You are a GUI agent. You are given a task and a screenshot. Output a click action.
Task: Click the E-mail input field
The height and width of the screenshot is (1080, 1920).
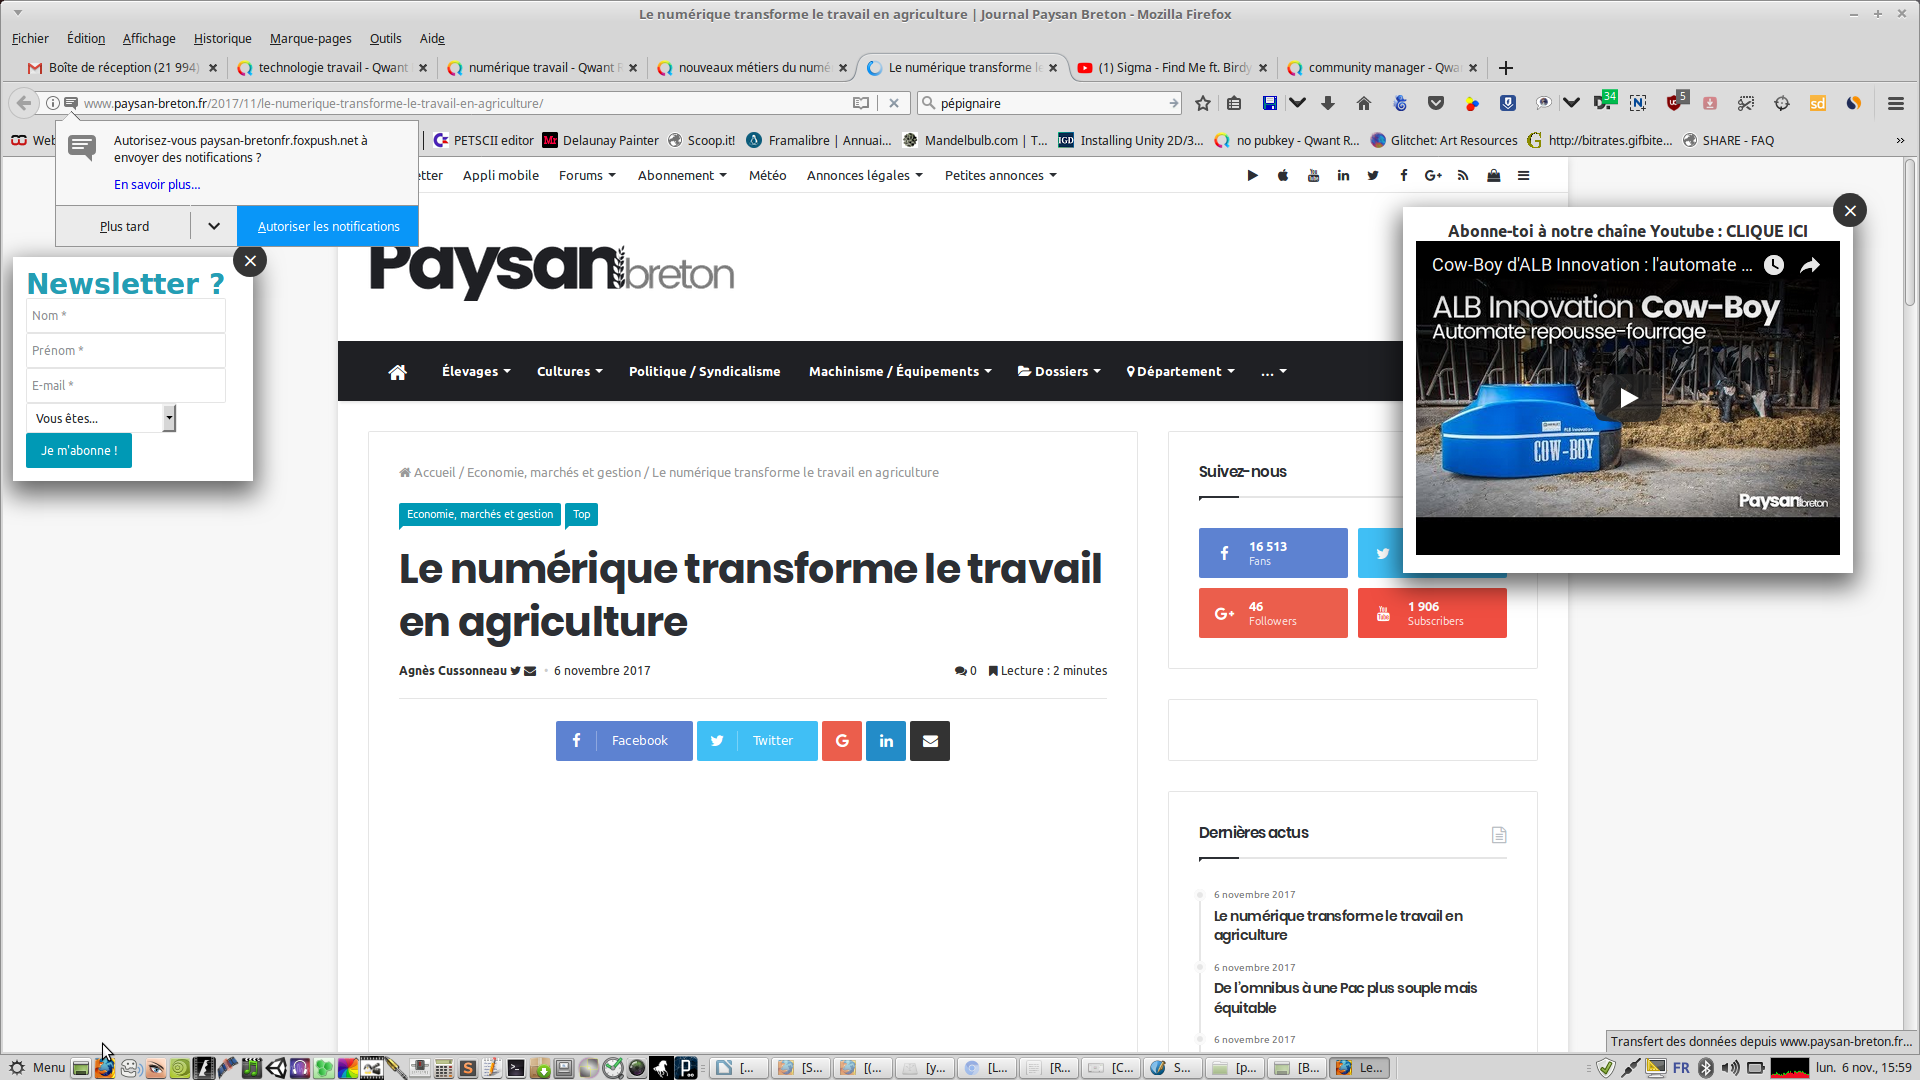pyautogui.click(x=125, y=385)
